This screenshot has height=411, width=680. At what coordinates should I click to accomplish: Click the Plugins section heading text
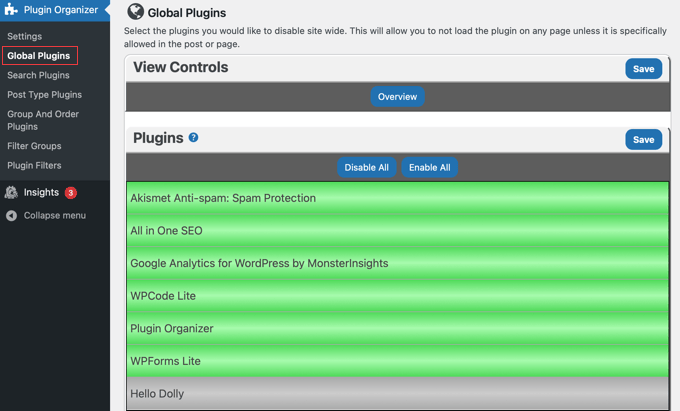[158, 138]
